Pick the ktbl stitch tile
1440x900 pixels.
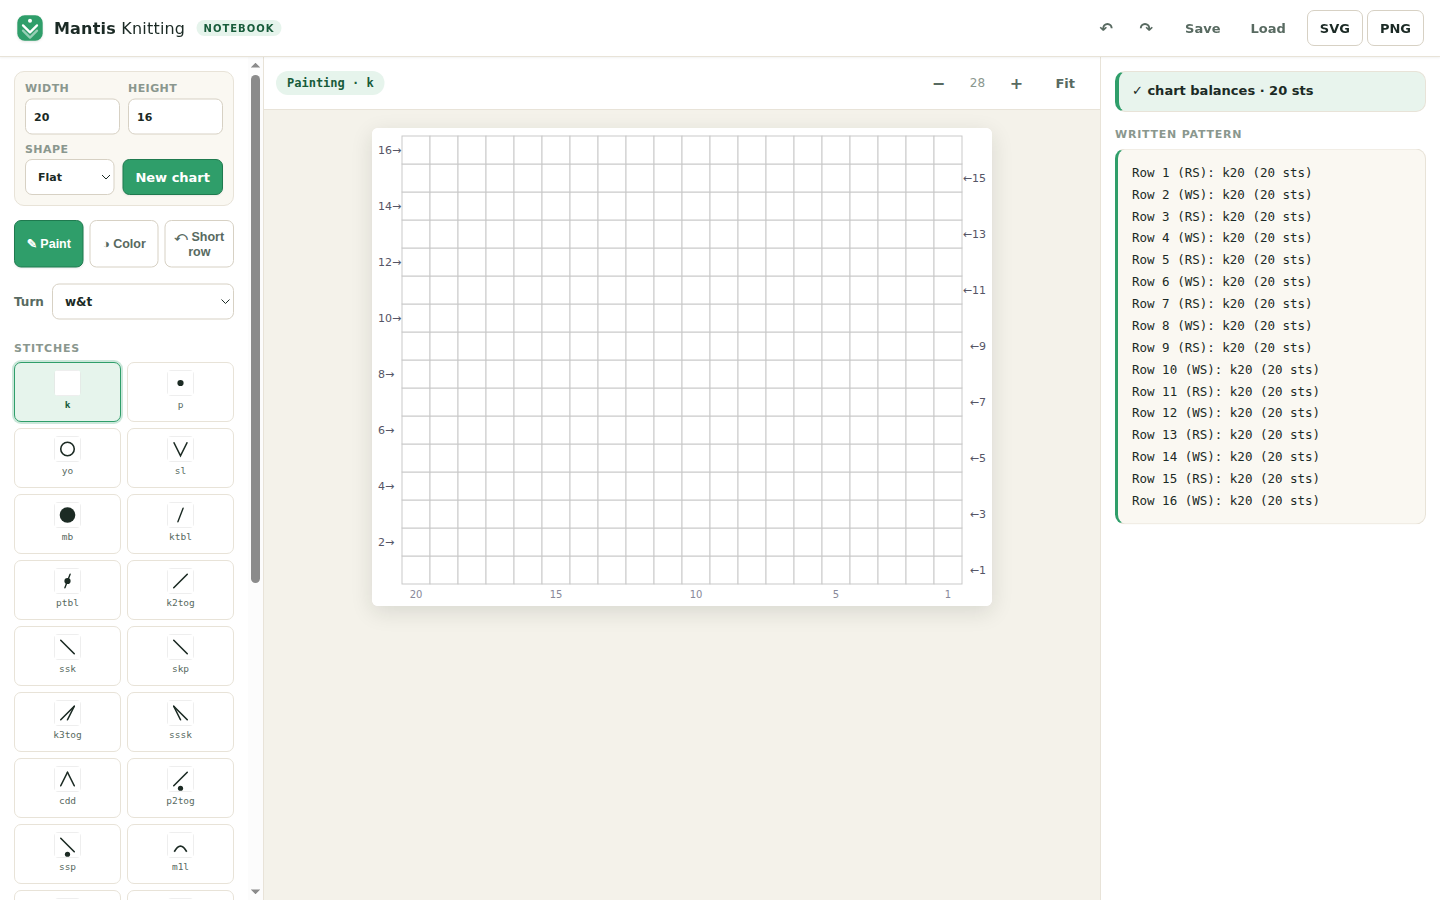[180, 524]
